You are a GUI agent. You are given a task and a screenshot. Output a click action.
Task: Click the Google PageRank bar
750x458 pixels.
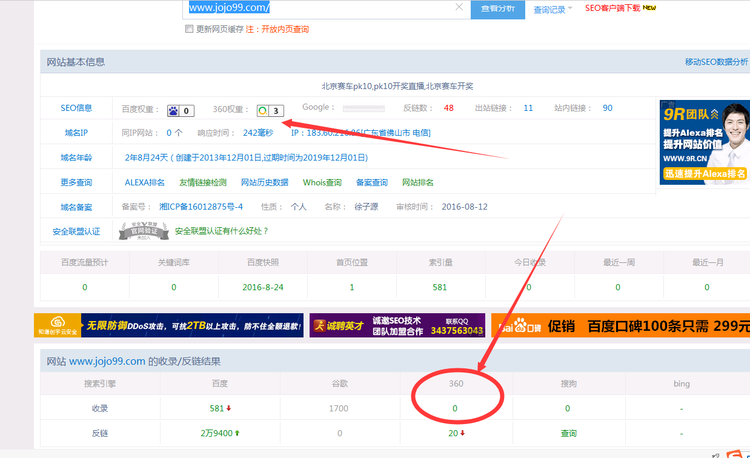364,109
